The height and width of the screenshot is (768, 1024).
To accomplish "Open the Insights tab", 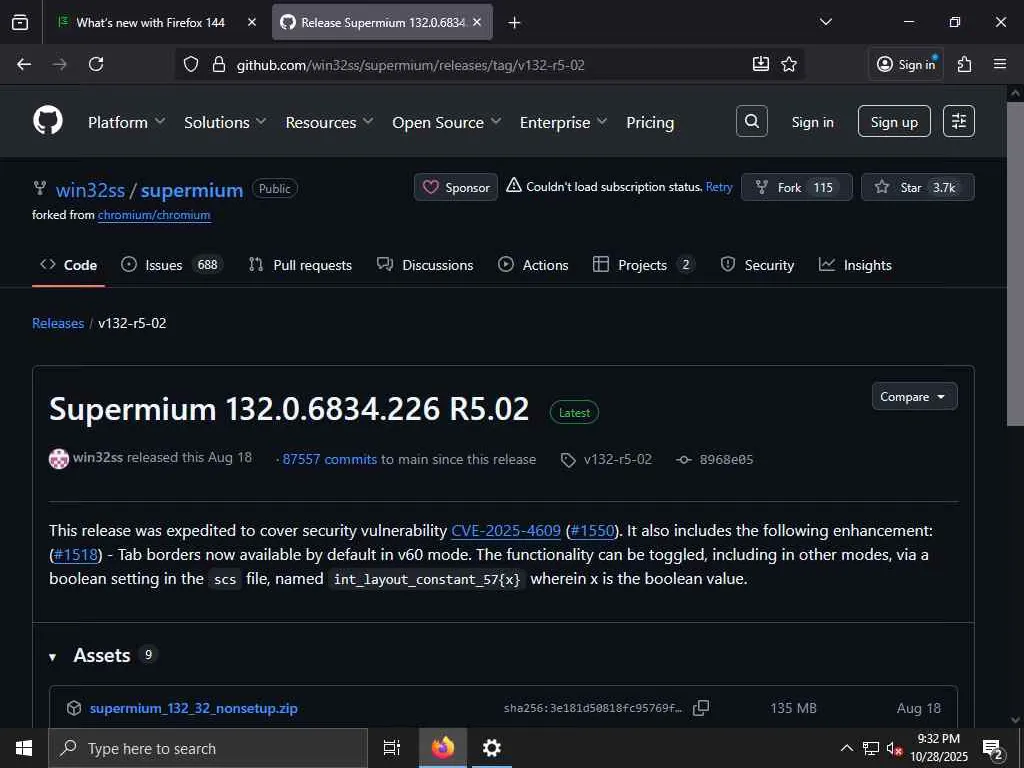I will (x=856, y=265).
